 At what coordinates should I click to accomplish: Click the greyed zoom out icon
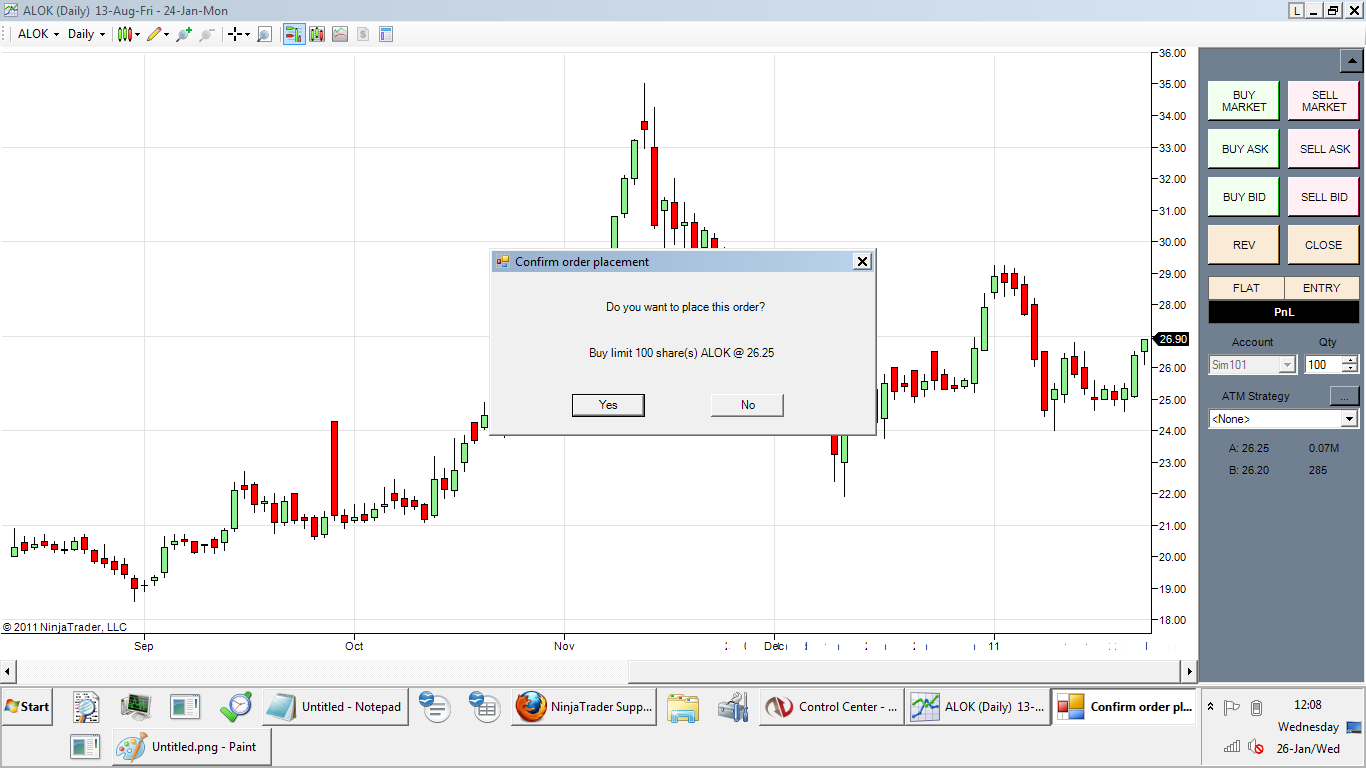tap(207, 34)
